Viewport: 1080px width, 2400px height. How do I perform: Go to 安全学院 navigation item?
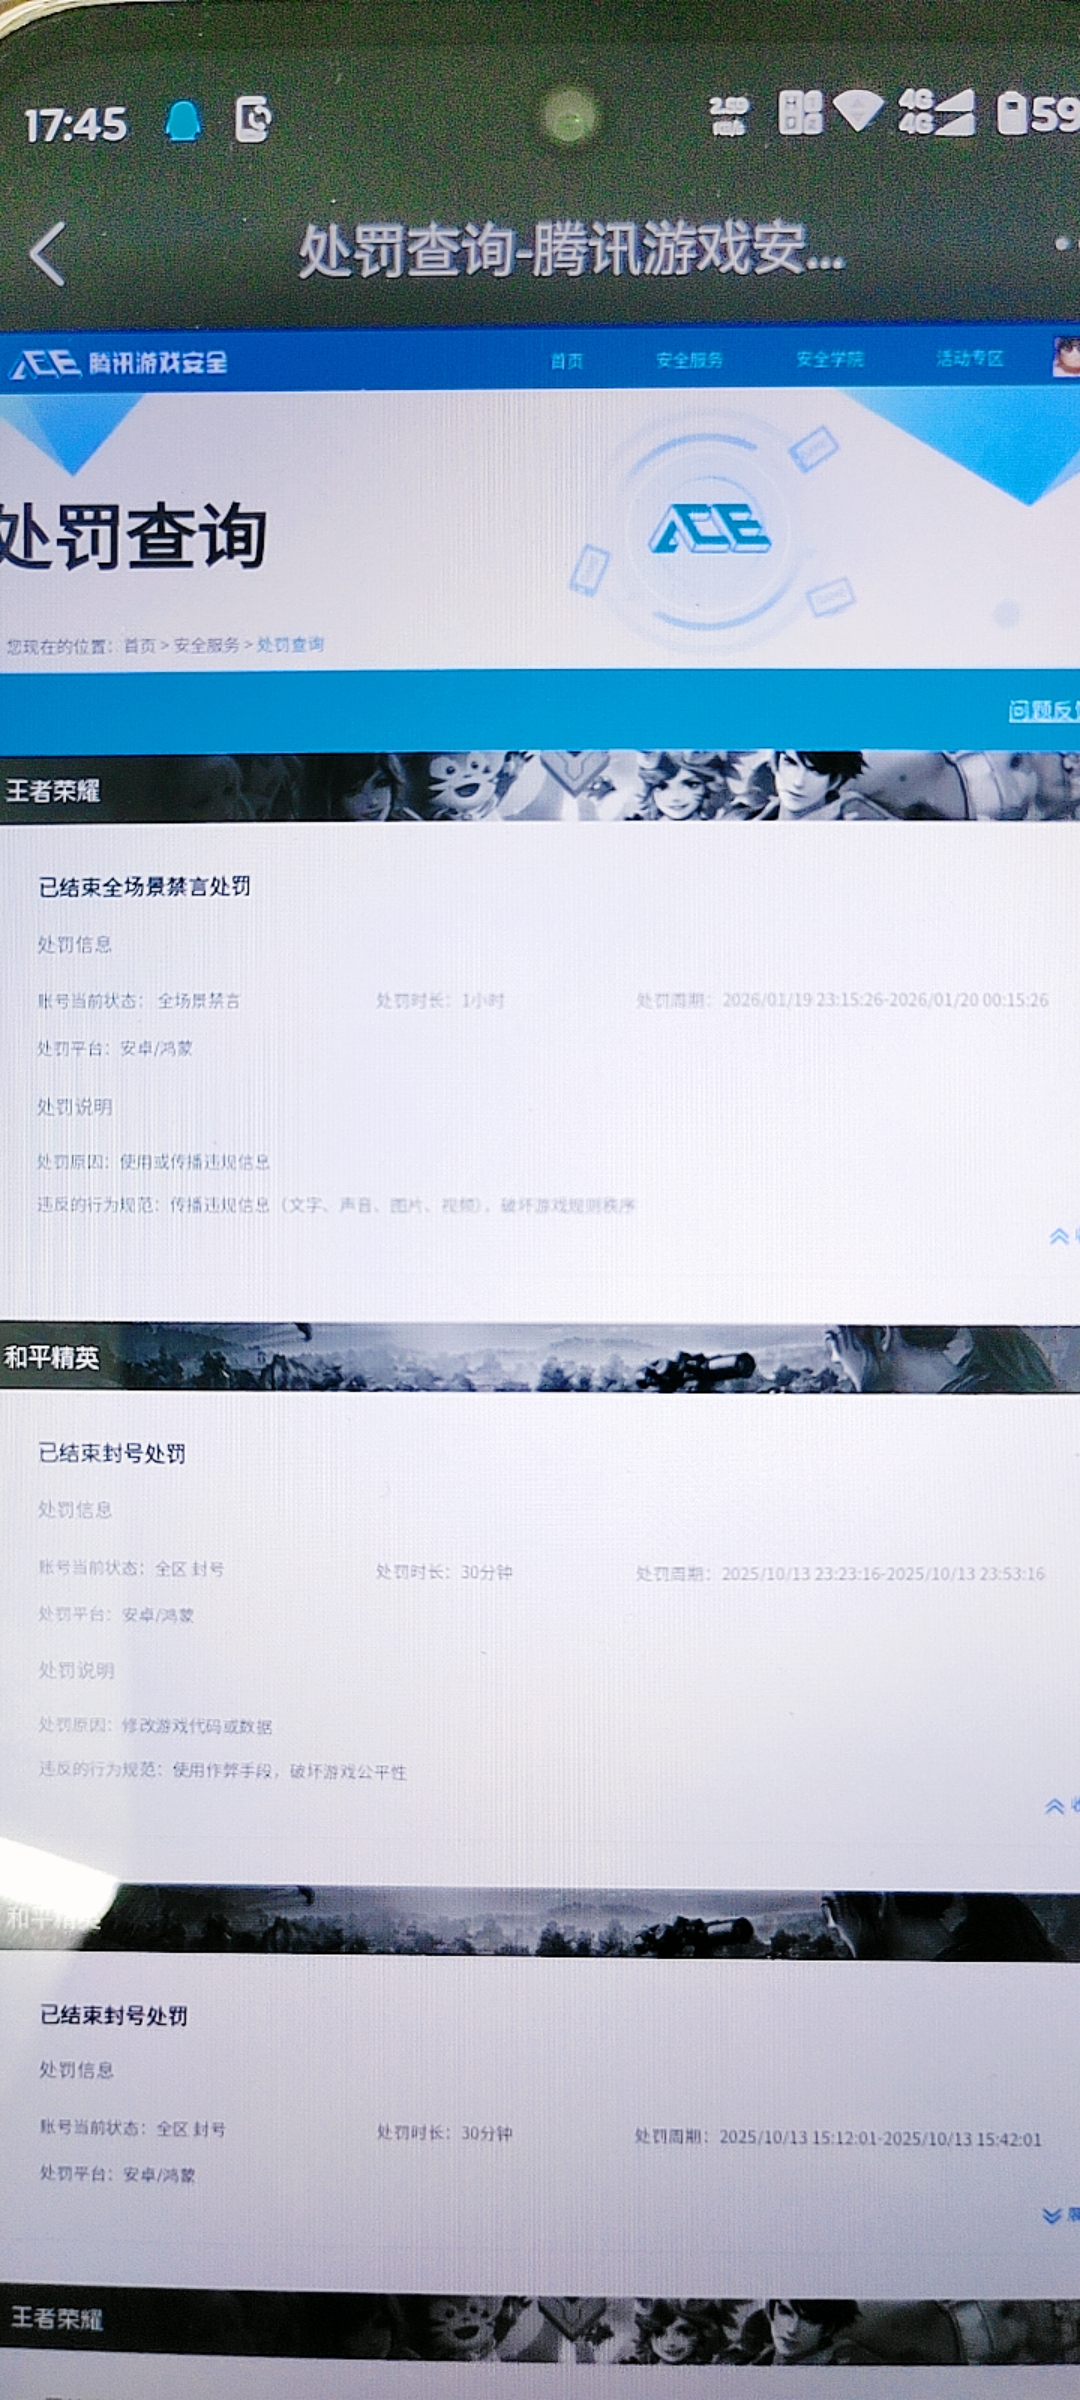pos(829,359)
